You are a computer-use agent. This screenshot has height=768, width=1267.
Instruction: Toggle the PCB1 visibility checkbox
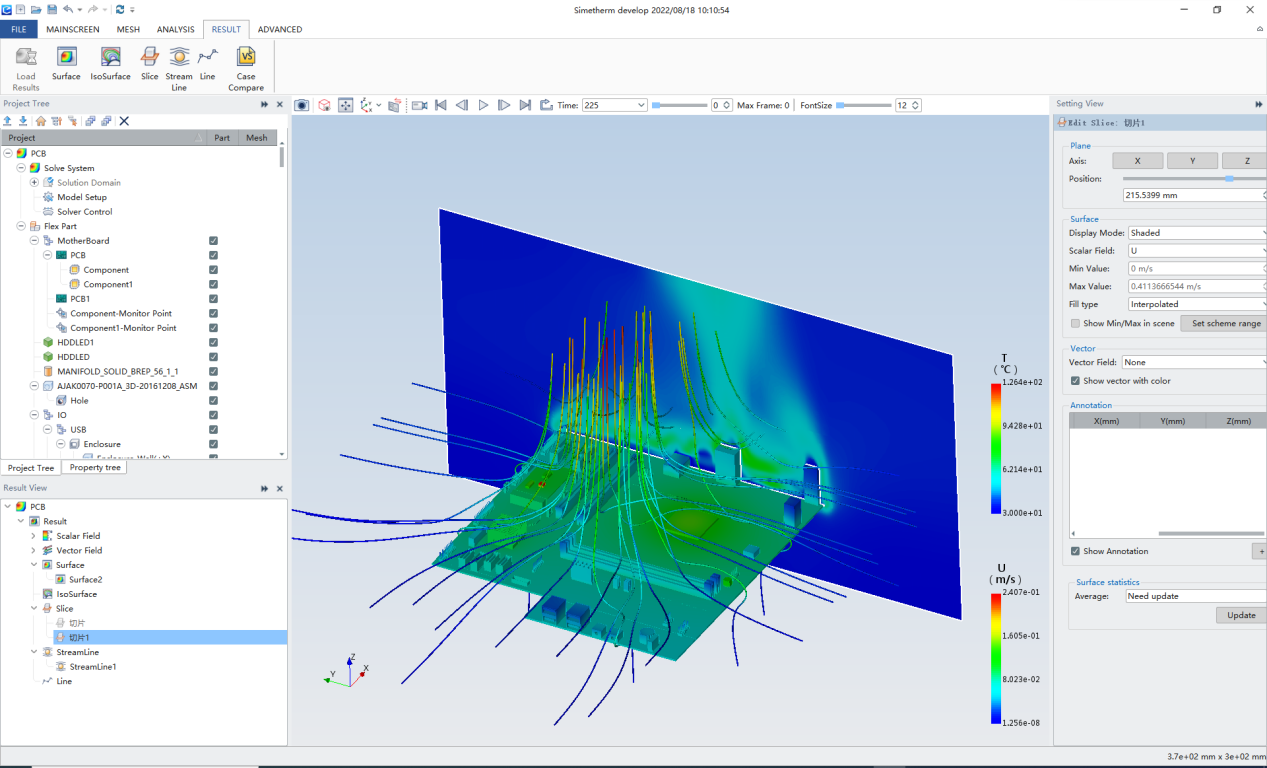(x=213, y=299)
